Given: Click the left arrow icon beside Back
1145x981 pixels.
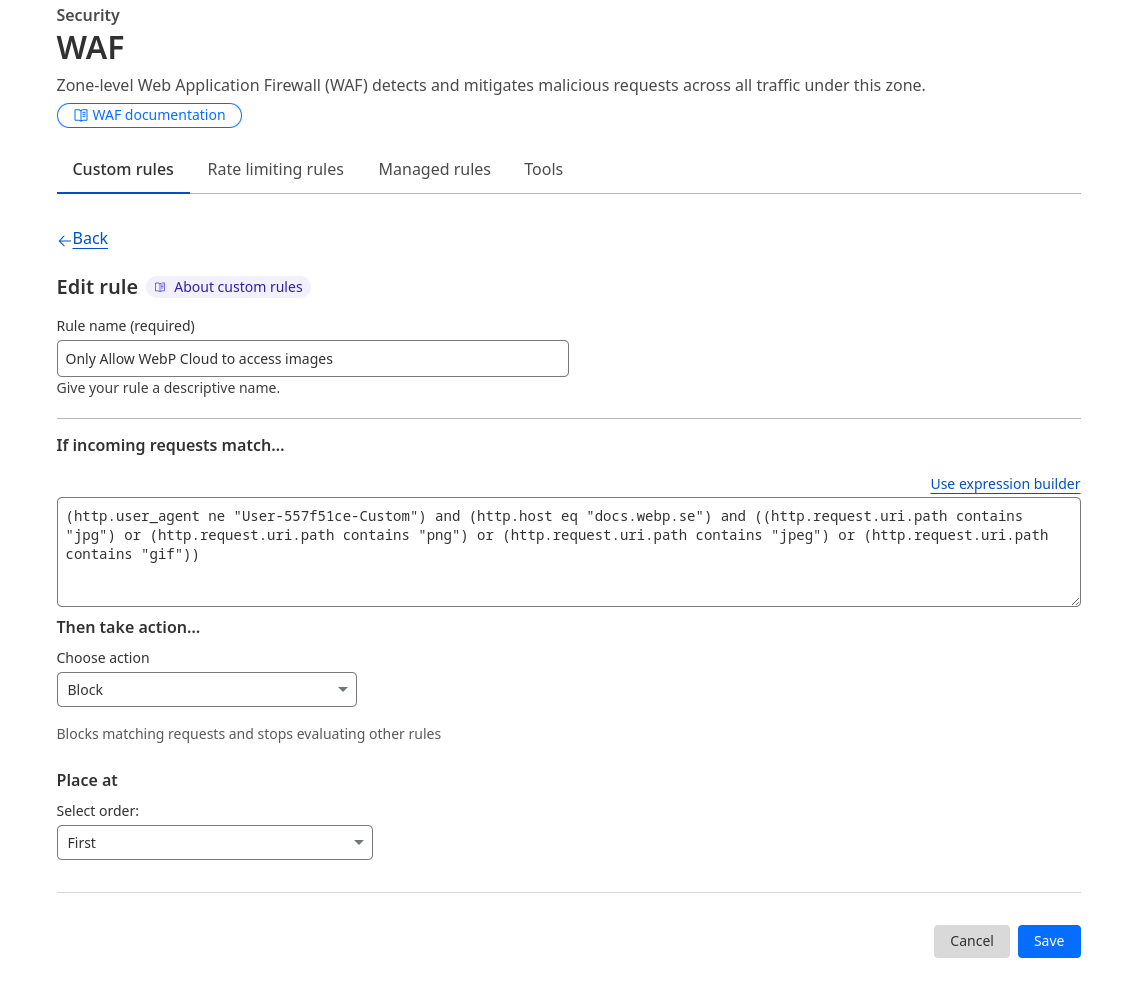Looking at the screenshot, I should tap(64, 240).
